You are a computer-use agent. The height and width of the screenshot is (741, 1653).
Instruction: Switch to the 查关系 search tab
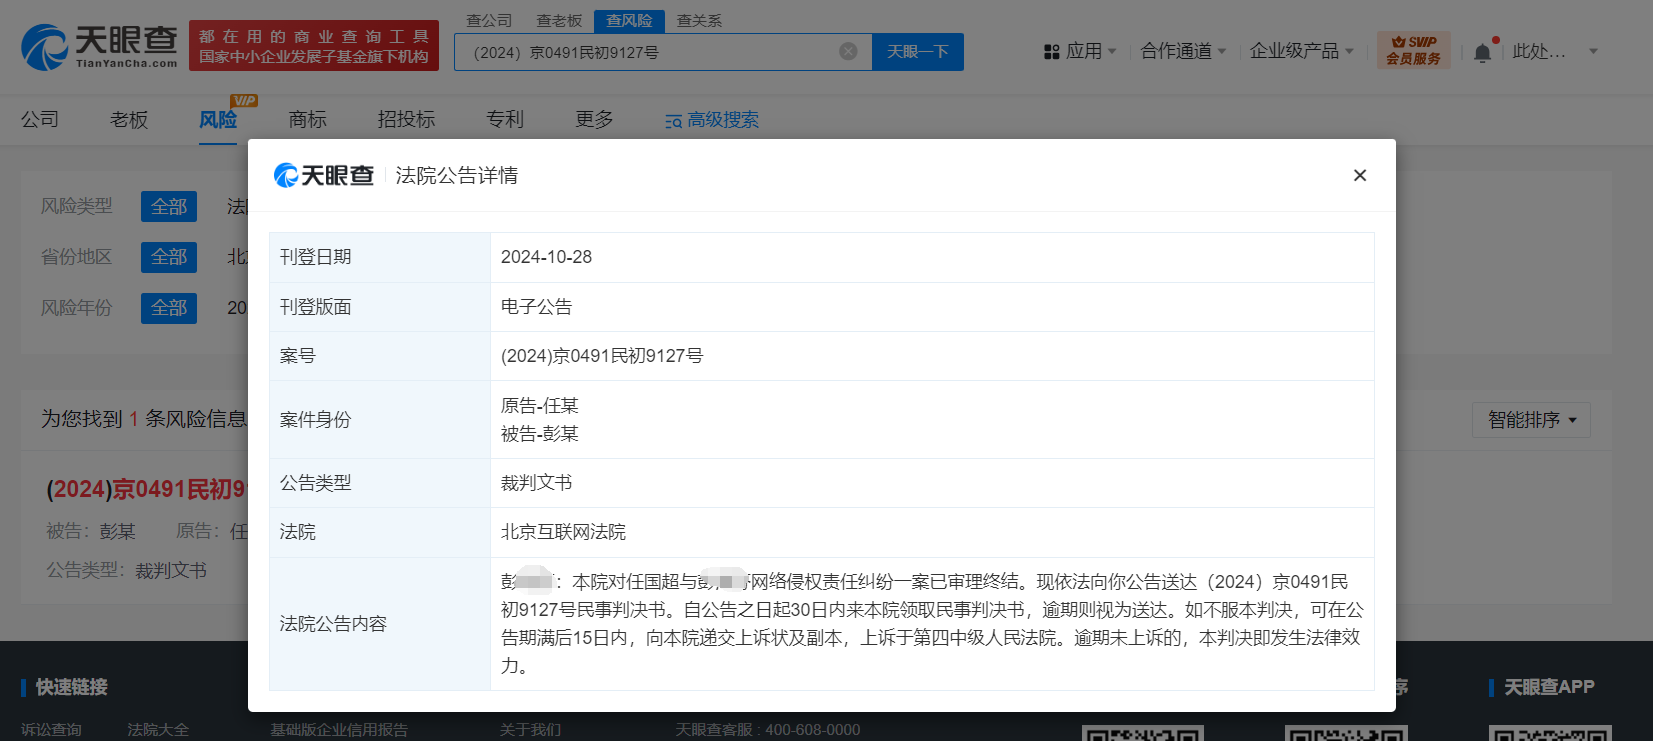point(699,20)
